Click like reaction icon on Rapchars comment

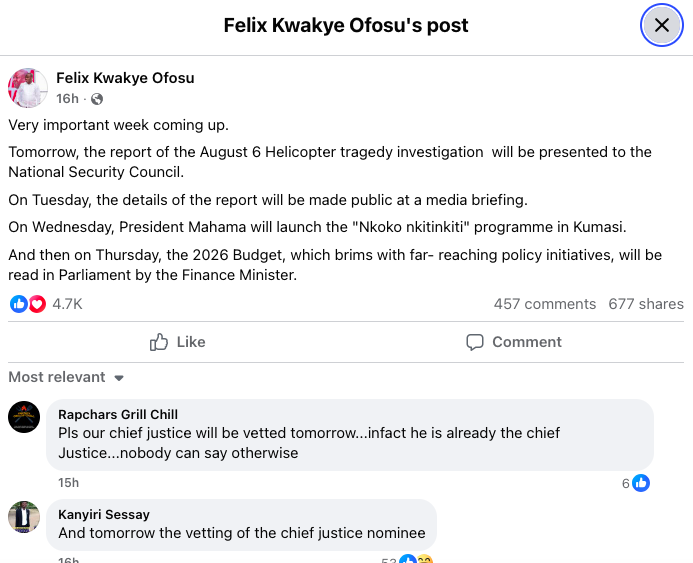coord(641,483)
